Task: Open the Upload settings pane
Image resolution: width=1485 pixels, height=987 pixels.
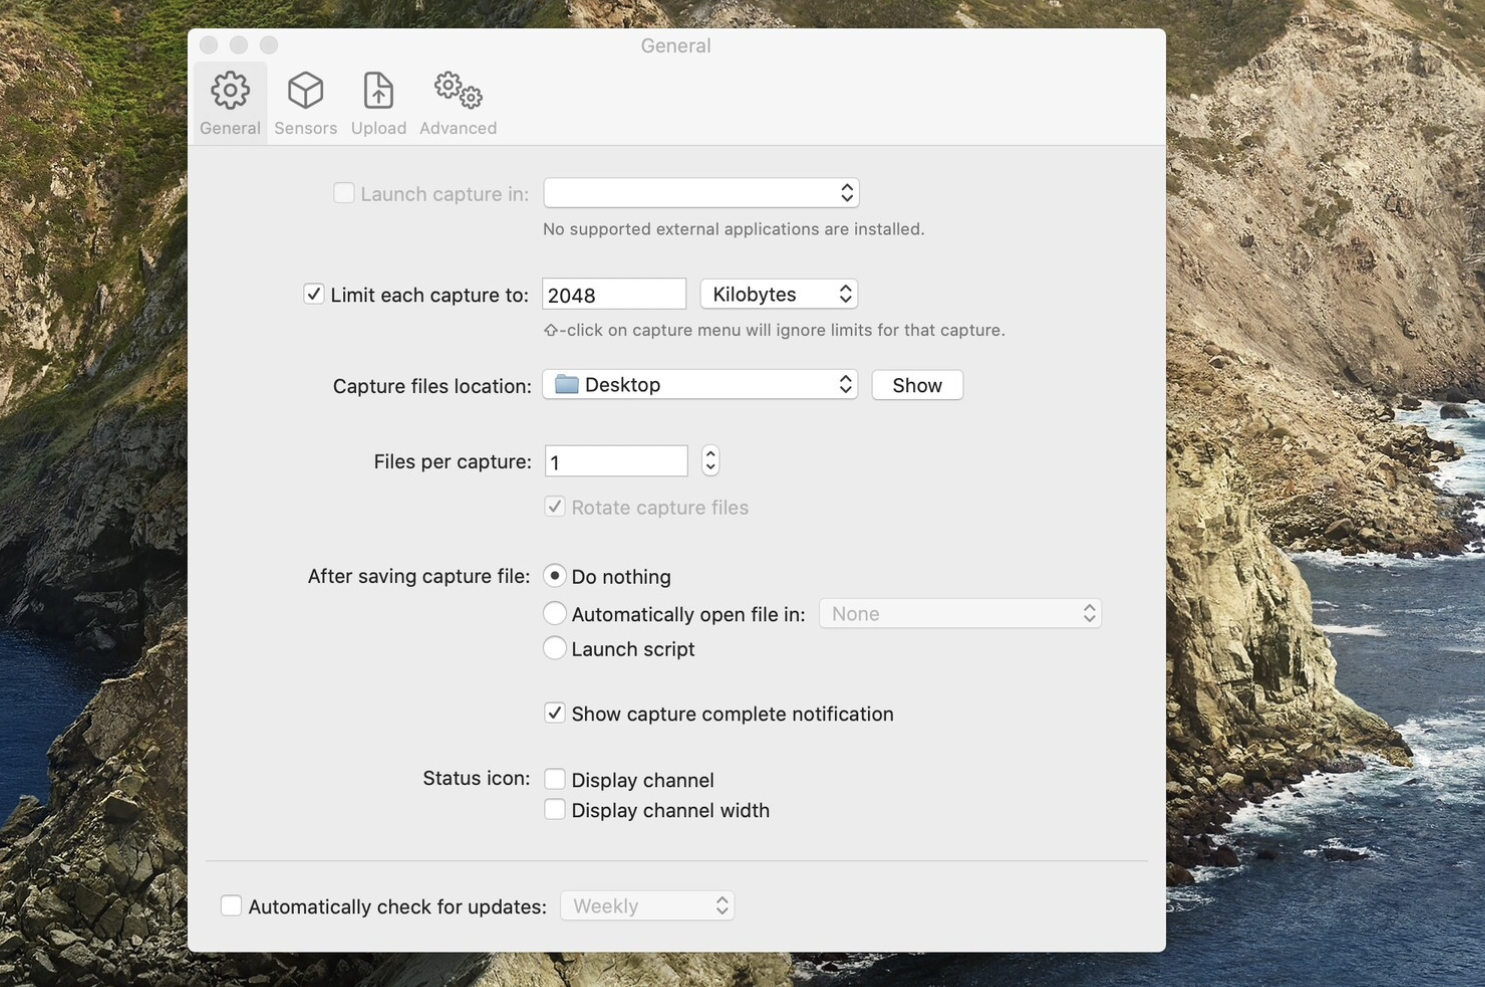Action: pos(378,100)
